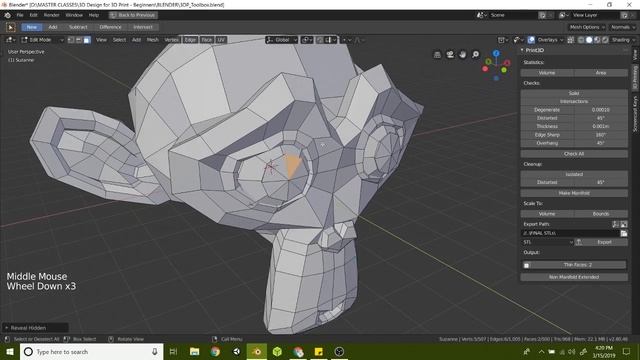Viewport: 640px width, 360px height.
Task: Open Global transform orientation dropdown
Action: pyautogui.click(x=282, y=40)
